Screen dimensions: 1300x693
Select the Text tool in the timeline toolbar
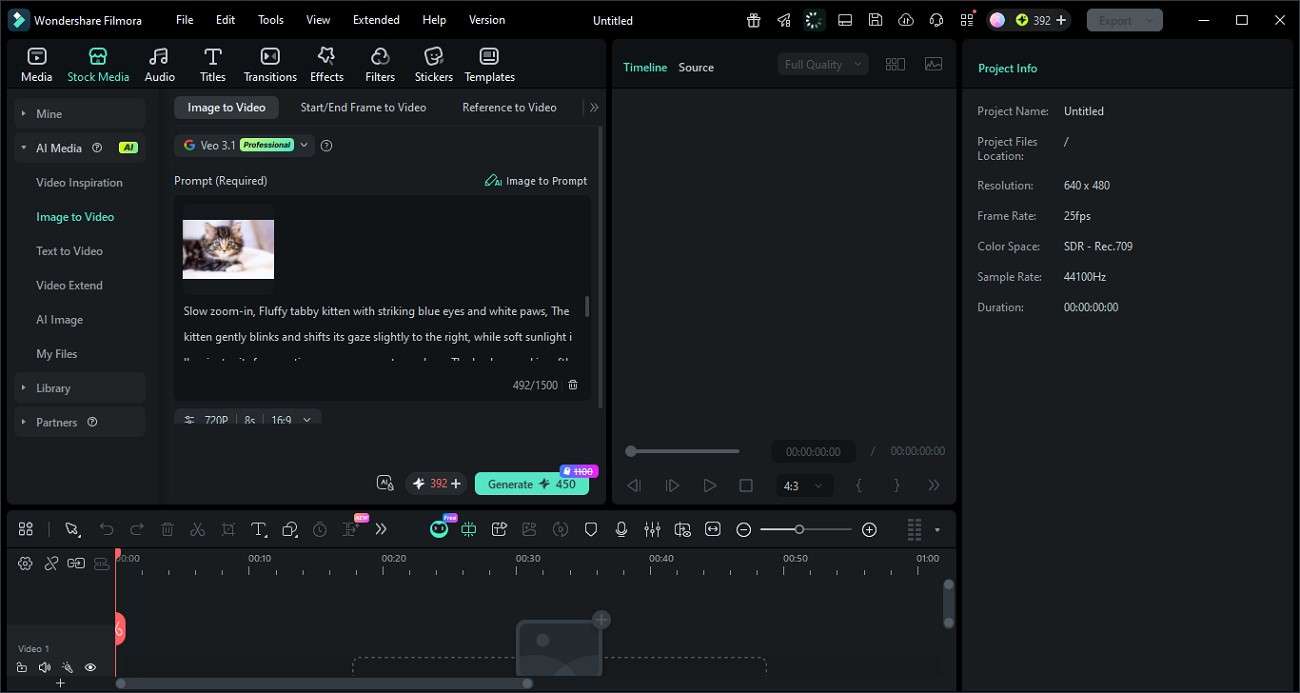[259, 529]
